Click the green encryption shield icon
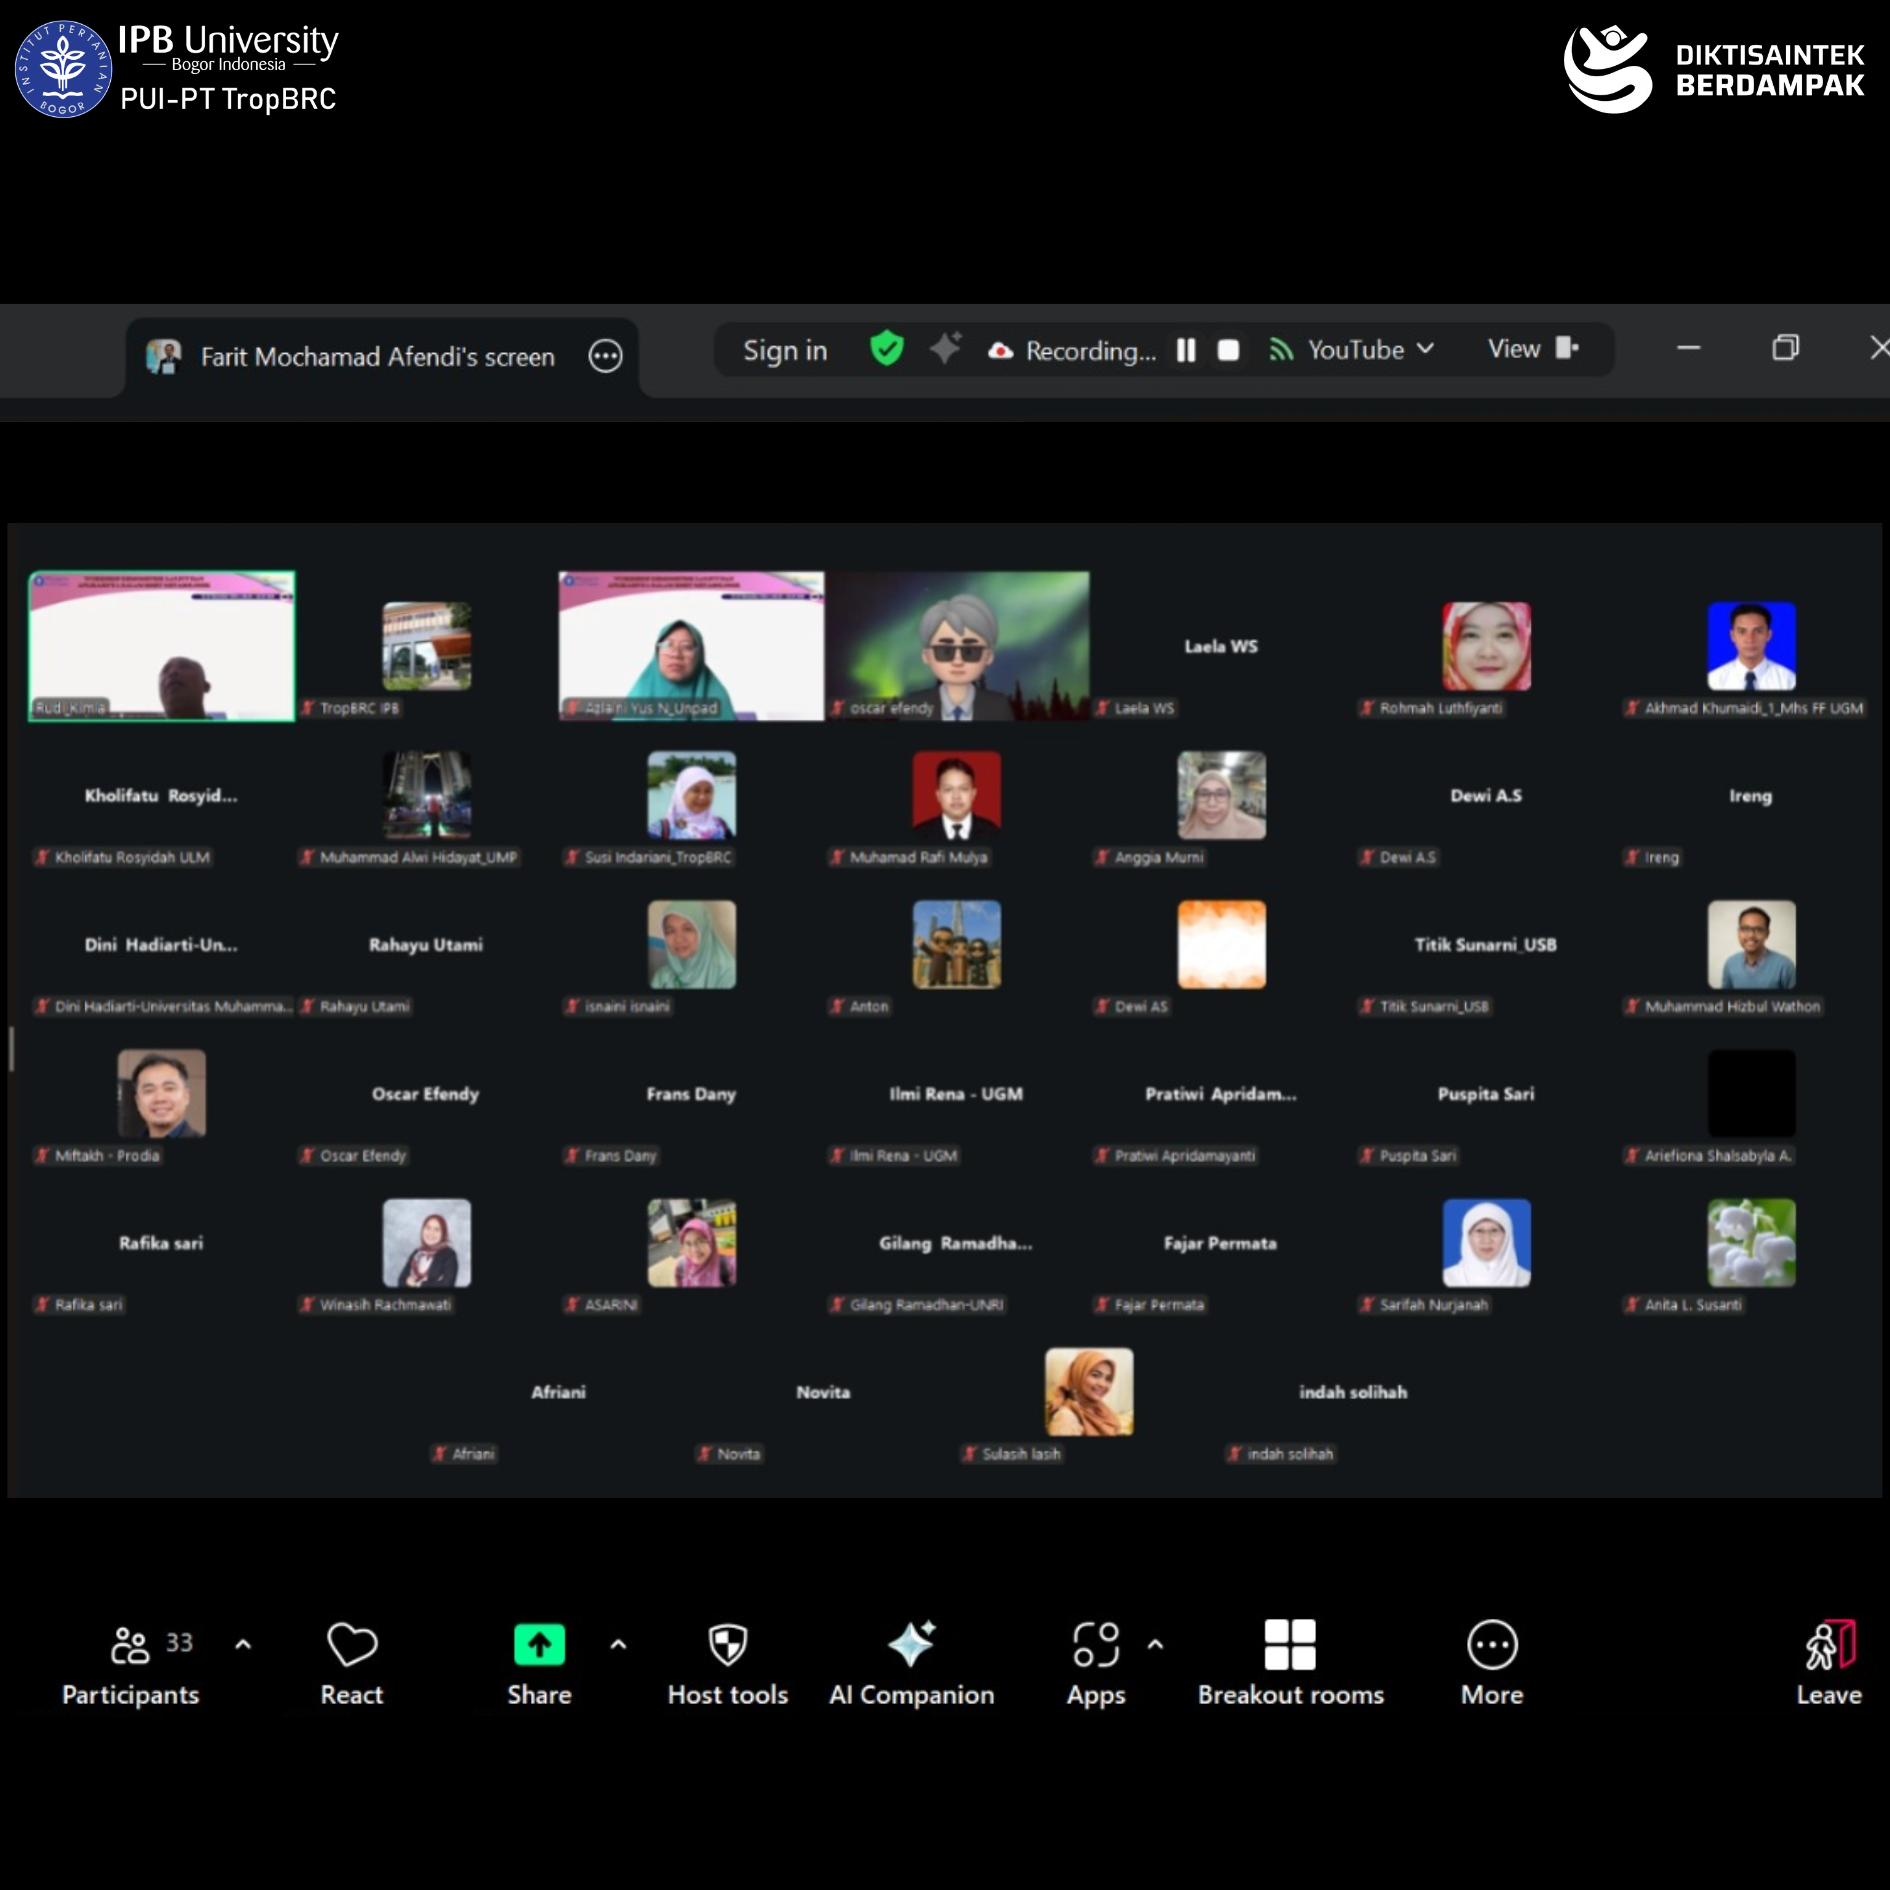This screenshot has width=1890, height=1890. tap(887, 349)
